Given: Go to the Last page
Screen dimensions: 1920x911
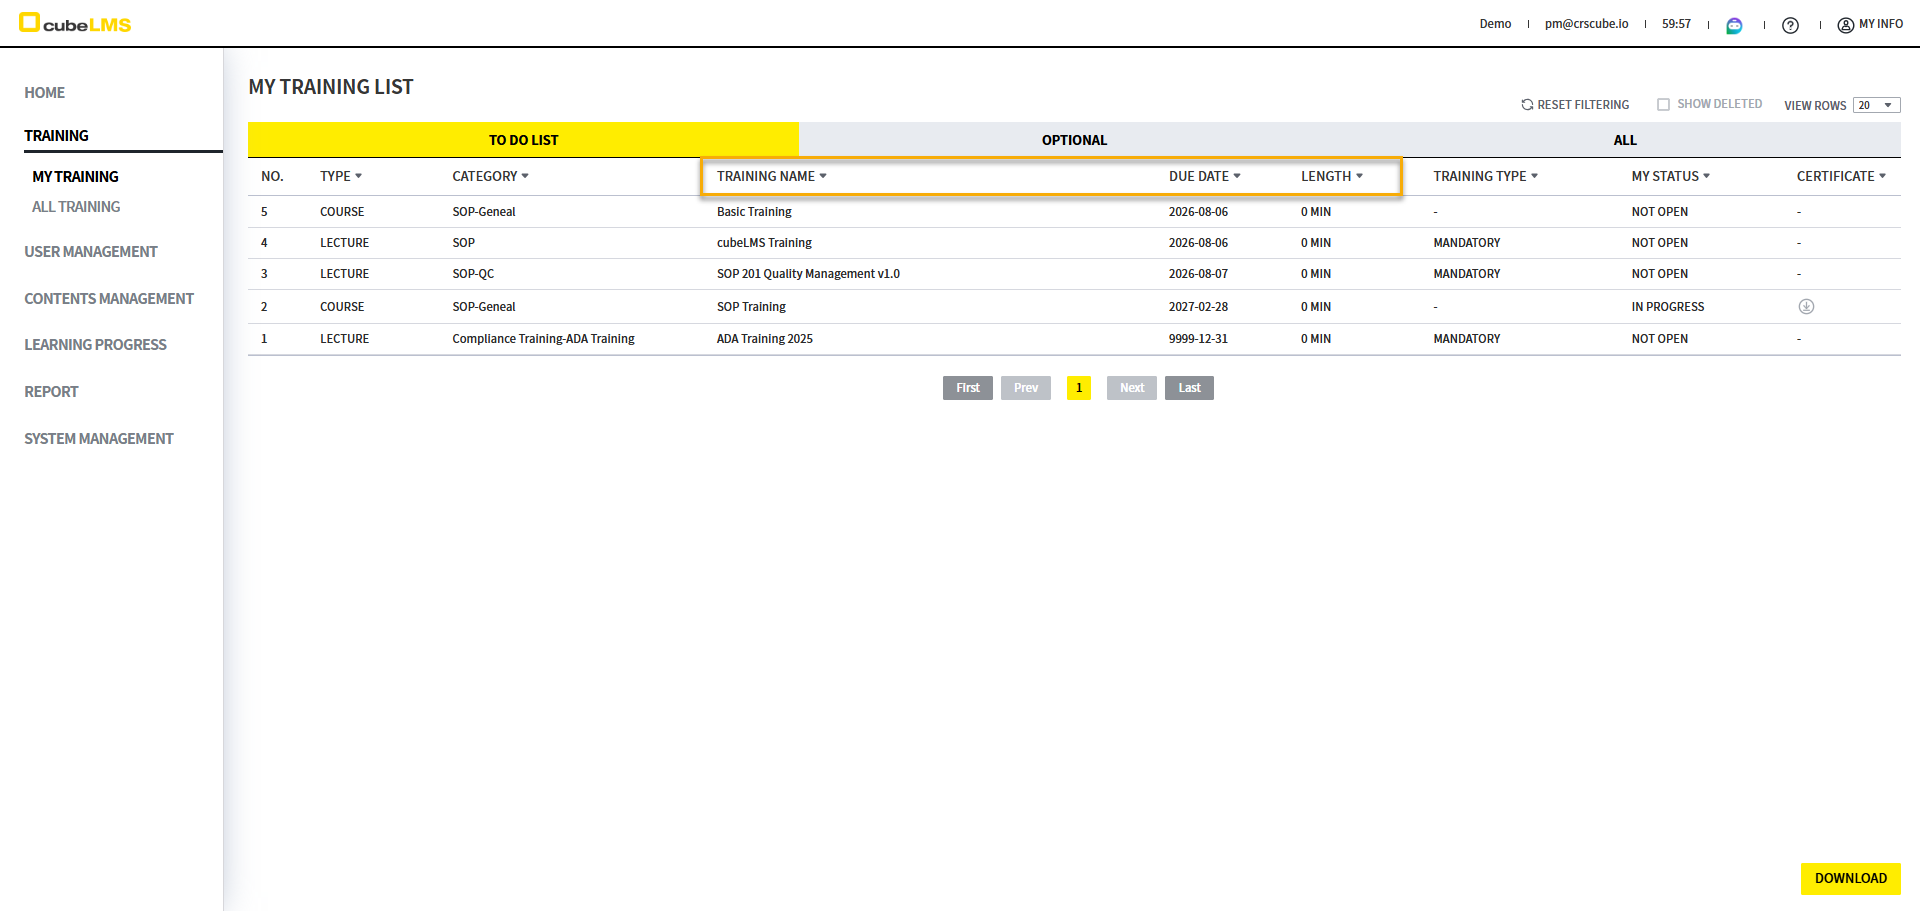Looking at the screenshot, I should pyautogui.click(x=1189, y=388).
